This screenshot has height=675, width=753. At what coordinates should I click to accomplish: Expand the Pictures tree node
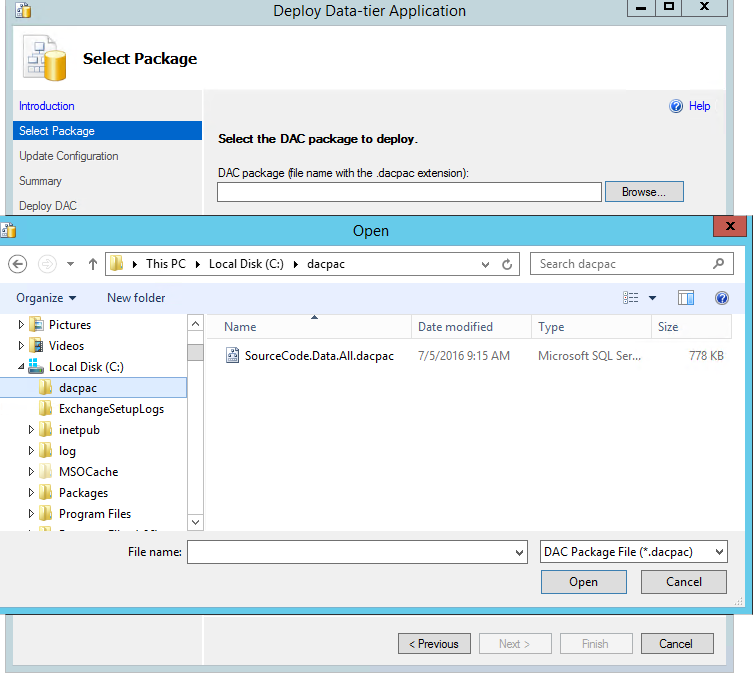(x=21, y=325)
